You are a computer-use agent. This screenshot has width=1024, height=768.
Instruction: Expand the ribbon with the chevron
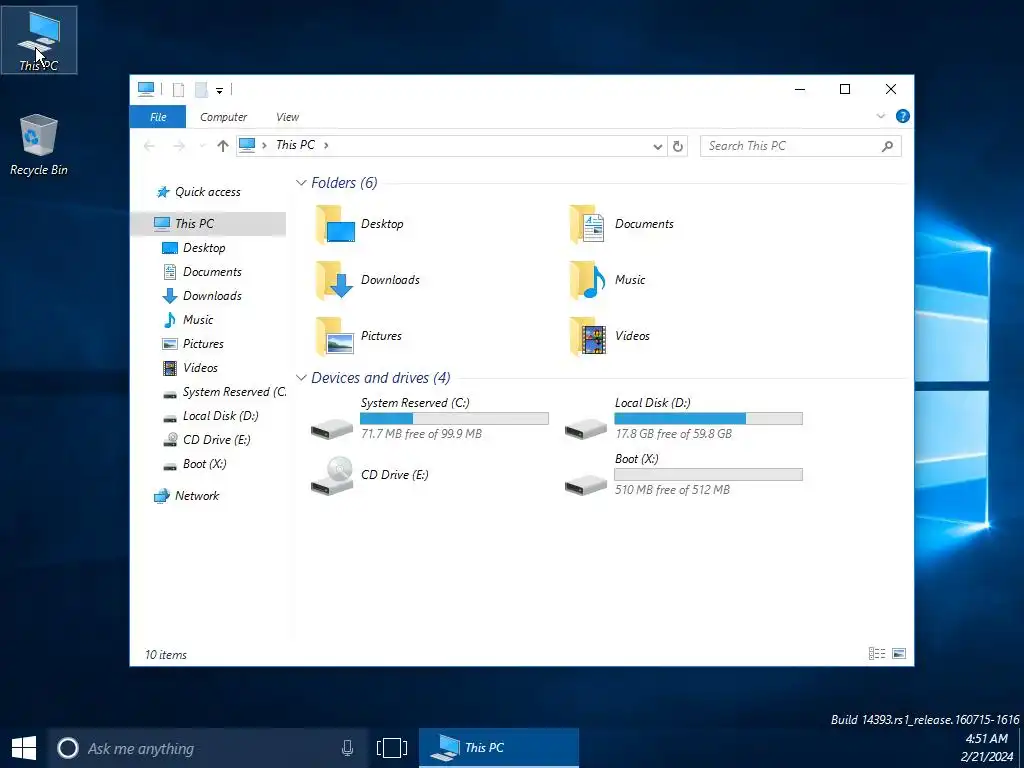point(880,116)
